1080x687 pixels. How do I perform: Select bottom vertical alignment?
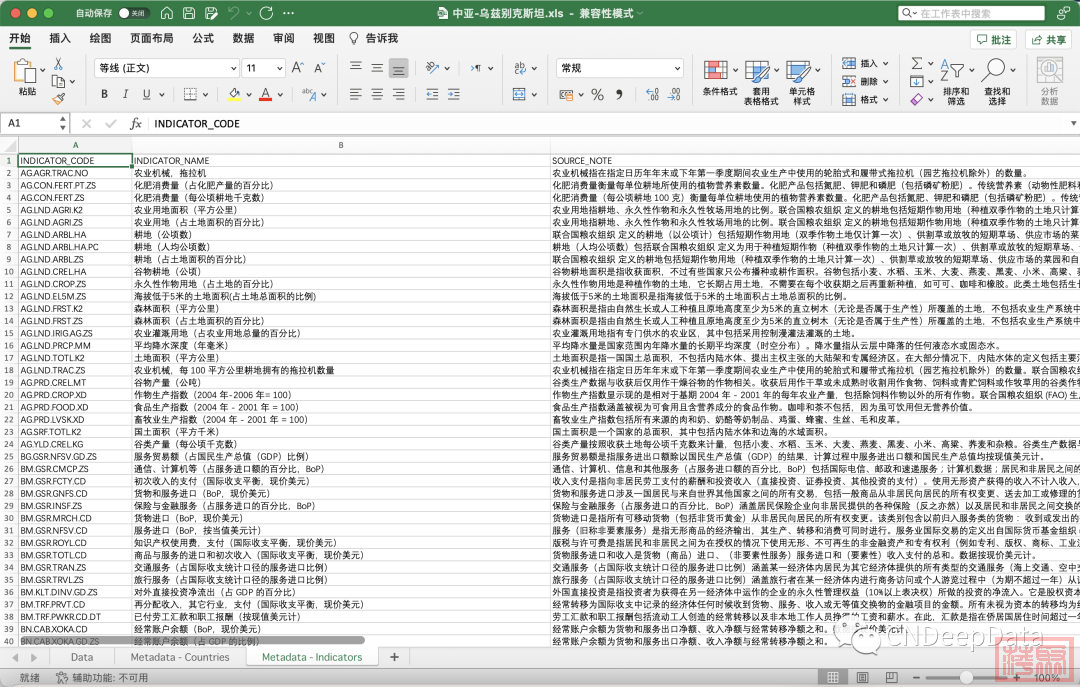click(399, 68)
